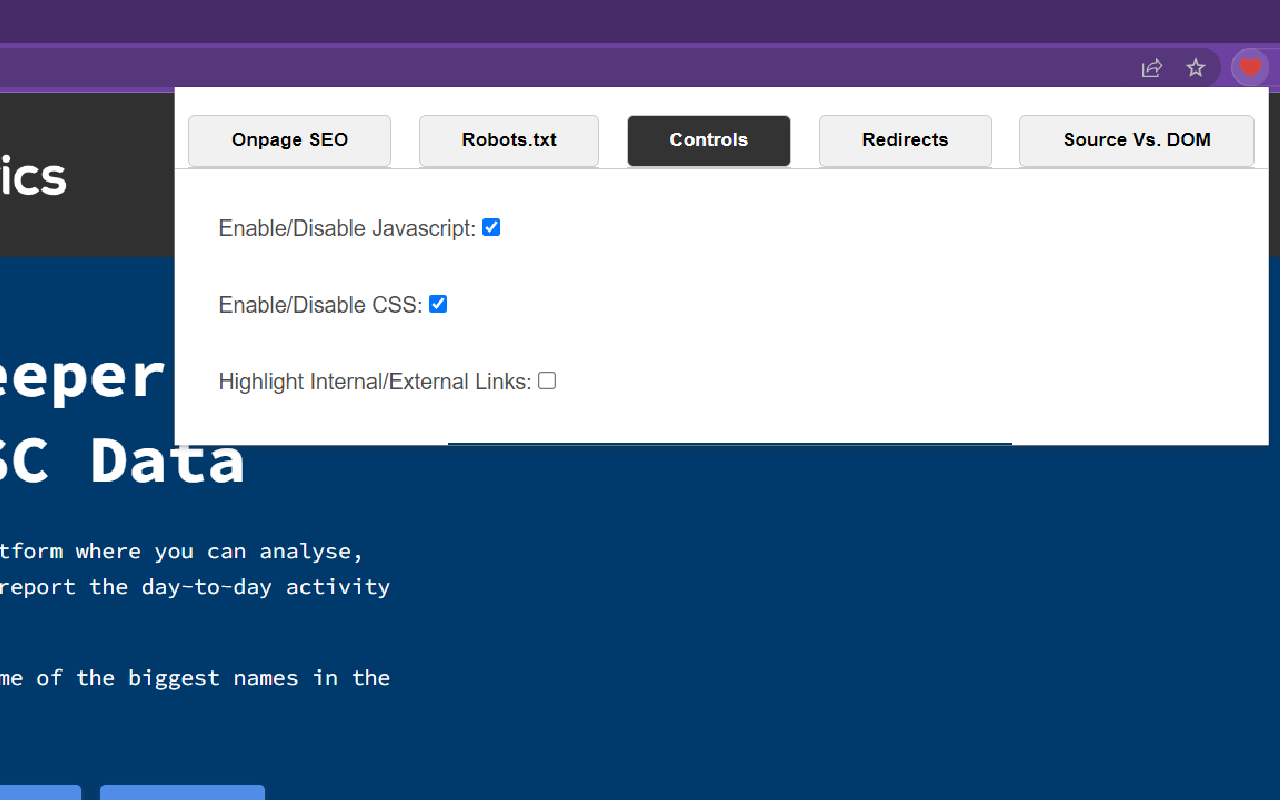Open the red heart extension icon
This screenshot has height=800, width=1280.
tap(1250, 67)
